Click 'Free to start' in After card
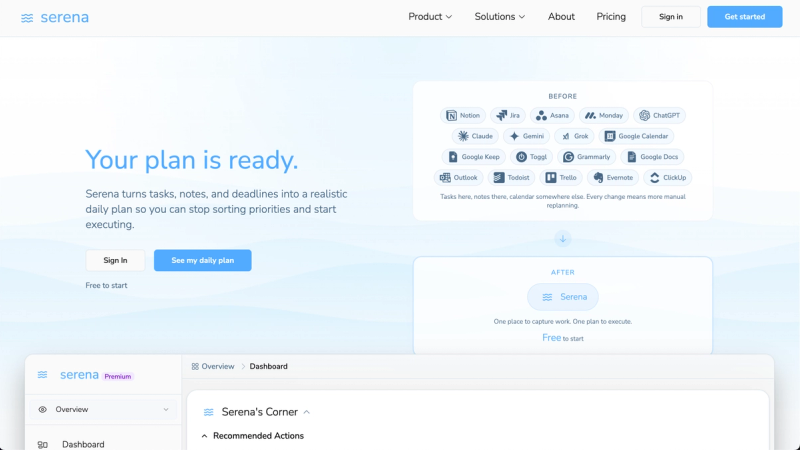Image resolution: width=800 pixels, height=450 pixels. click(x=563, y=338)
